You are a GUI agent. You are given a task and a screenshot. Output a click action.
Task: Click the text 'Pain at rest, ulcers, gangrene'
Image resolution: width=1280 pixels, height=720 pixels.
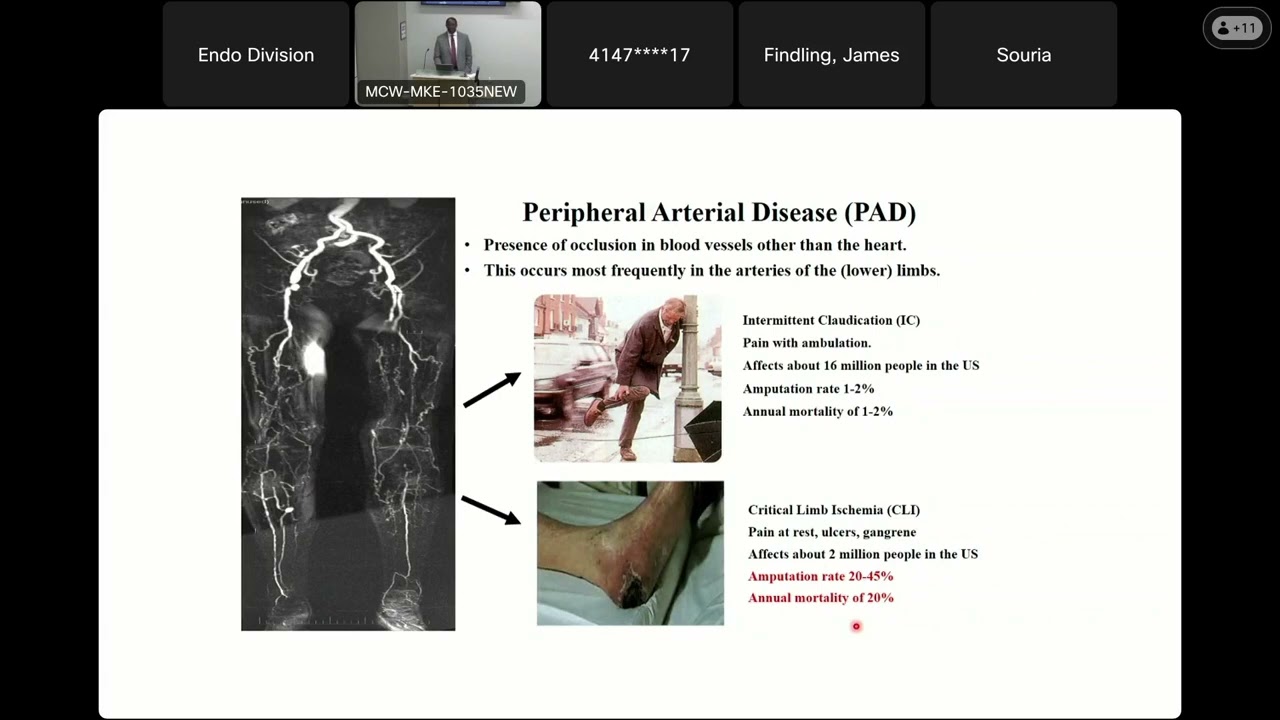832,532
